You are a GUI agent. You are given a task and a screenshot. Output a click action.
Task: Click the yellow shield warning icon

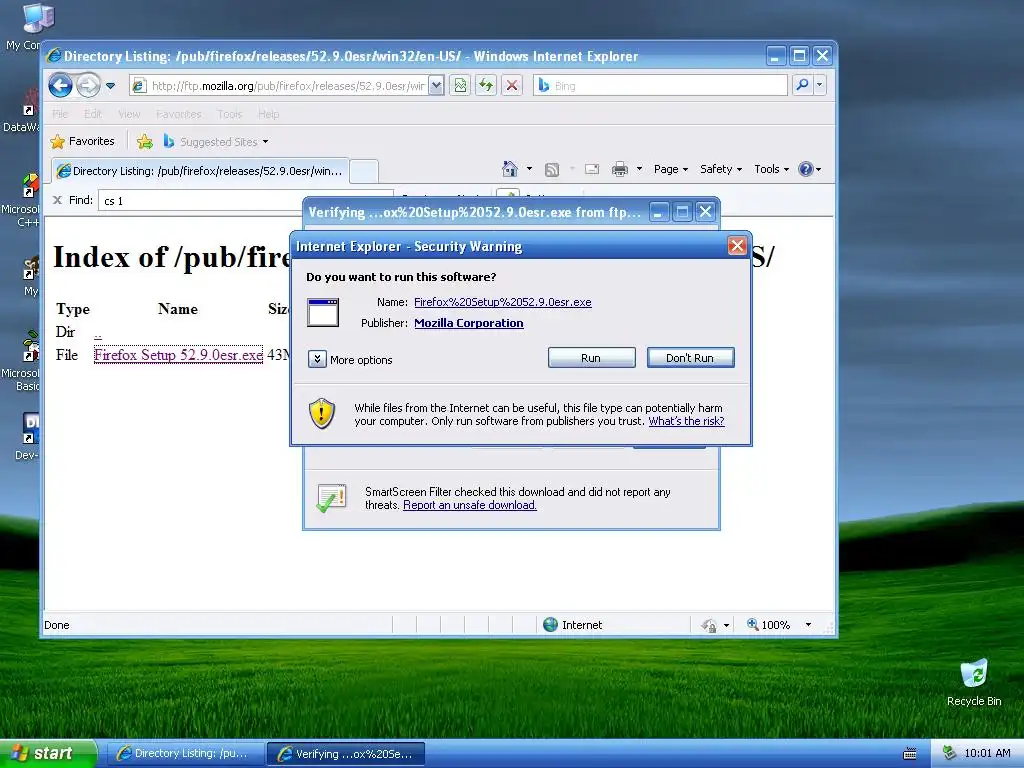pos(321,413)
